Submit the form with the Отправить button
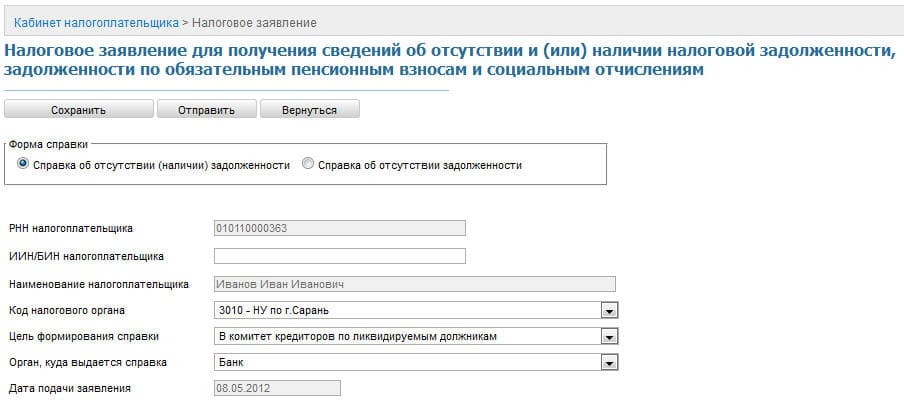The width and height of the screenshot is (904, 419). pyautogui.click(x=206, y=110)
